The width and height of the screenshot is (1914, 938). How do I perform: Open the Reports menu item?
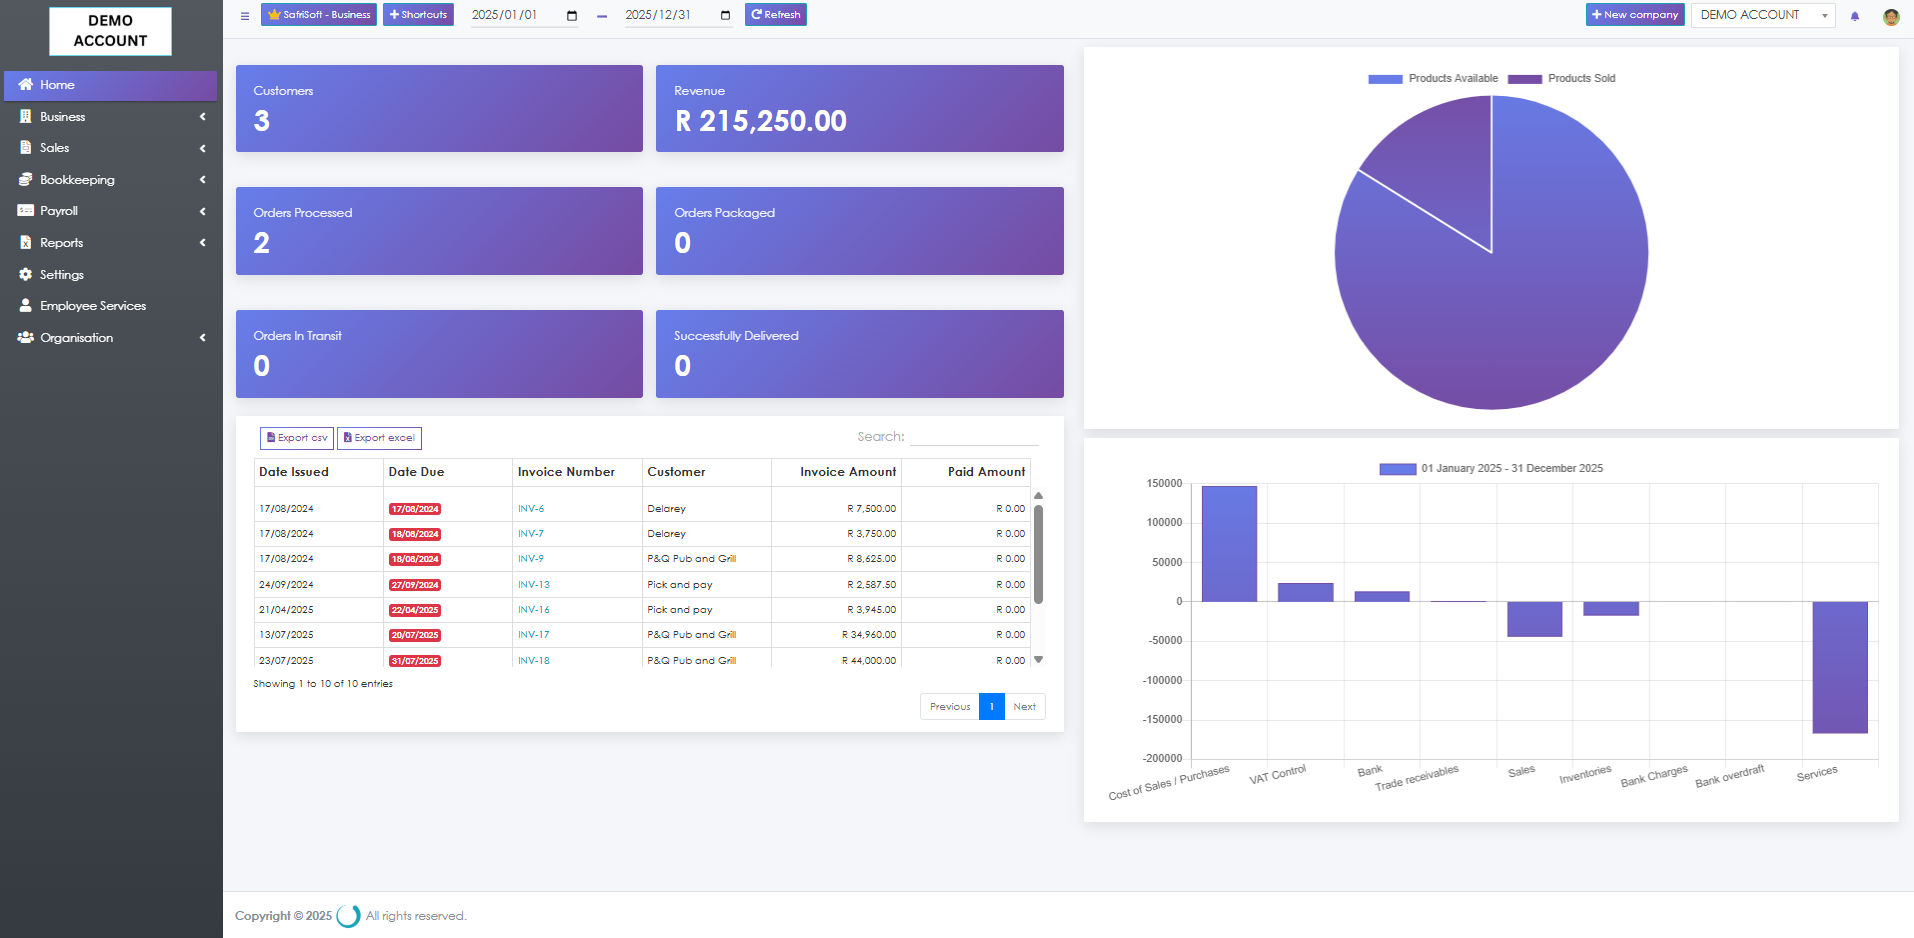point(110,243)
